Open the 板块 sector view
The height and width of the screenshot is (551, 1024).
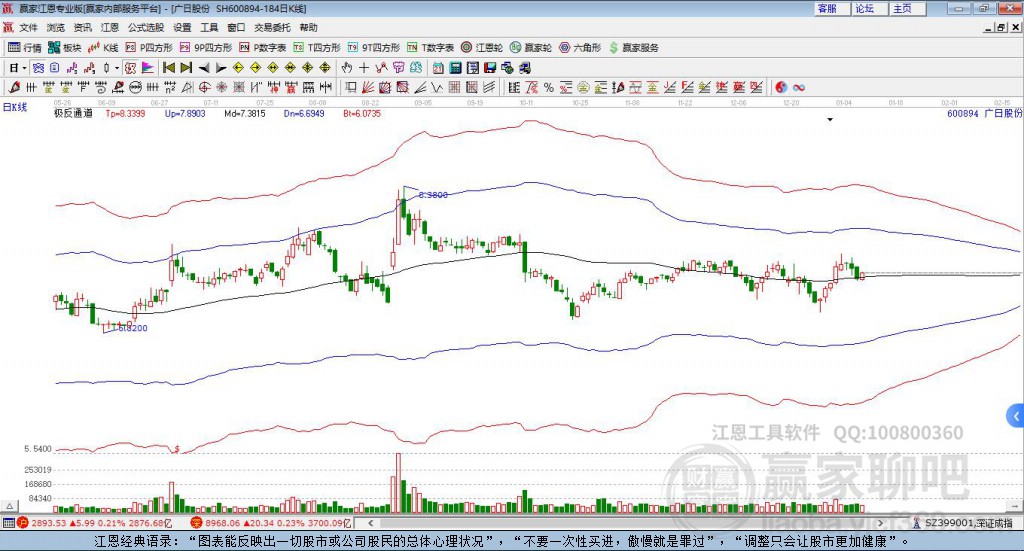(x=64, y=48)
